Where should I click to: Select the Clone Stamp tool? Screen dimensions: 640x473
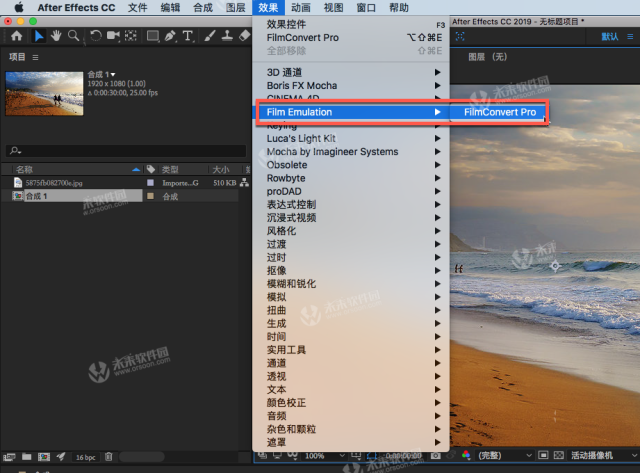pyautogui.click(x=227, y=36)
